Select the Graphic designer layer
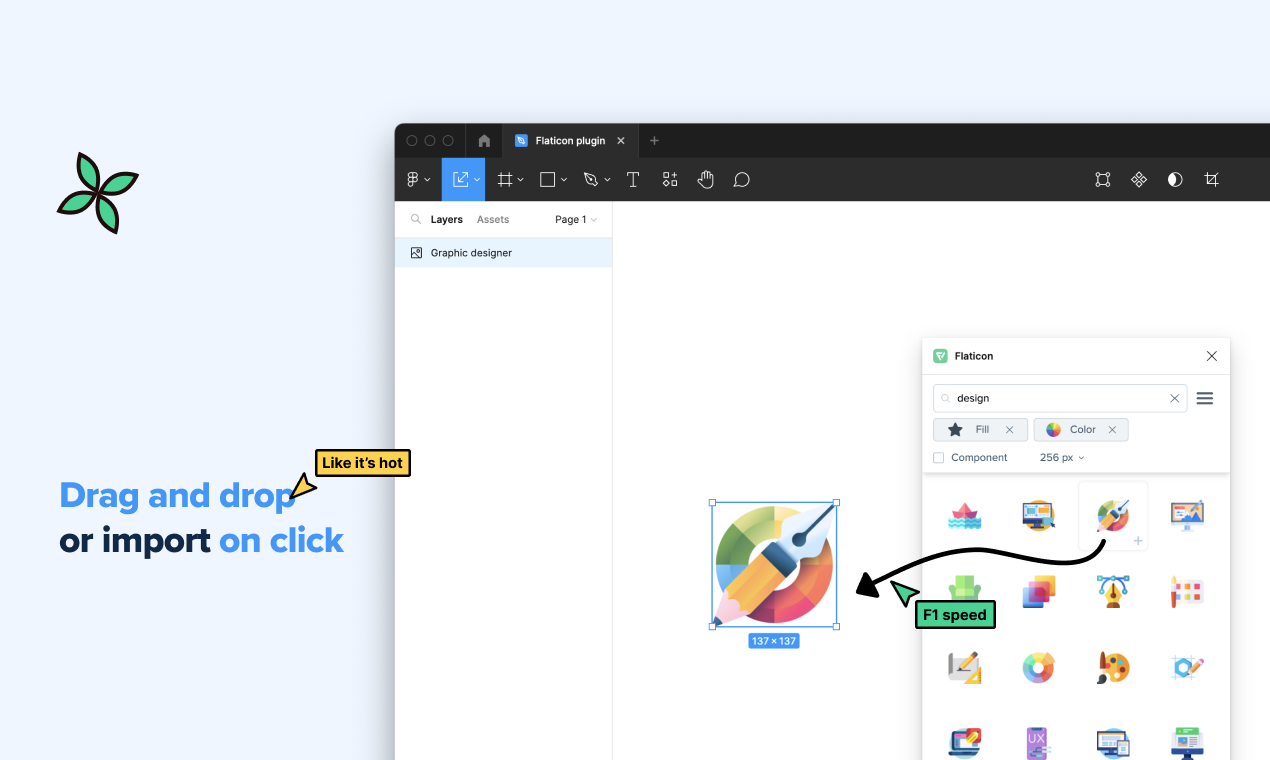This screenshot has width=1270, height=760. point(504,253)
